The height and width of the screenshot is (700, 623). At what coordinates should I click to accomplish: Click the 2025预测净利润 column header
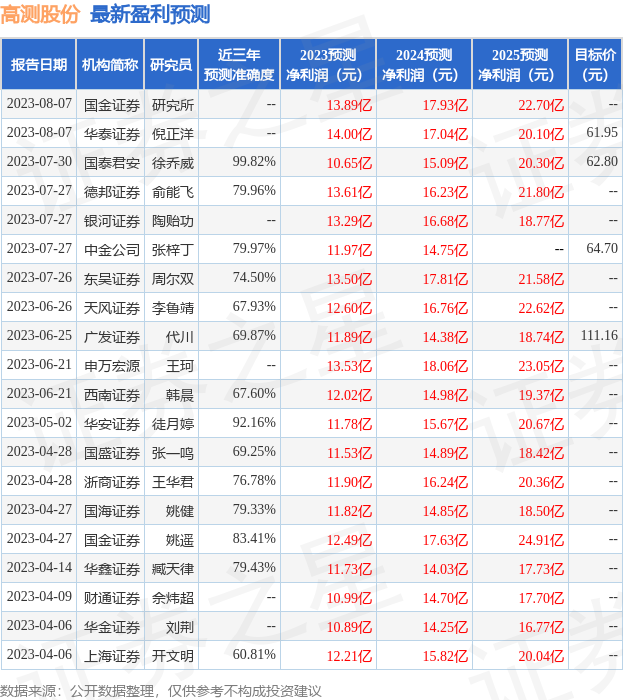(x=520, y=64)
